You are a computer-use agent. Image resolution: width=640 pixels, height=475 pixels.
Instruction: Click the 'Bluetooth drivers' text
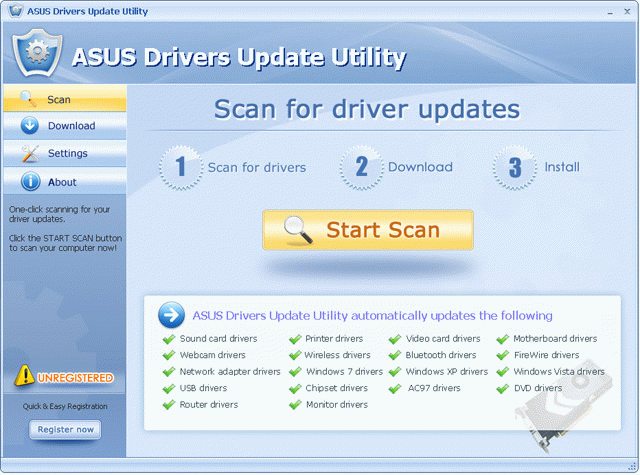pos(441,355)
